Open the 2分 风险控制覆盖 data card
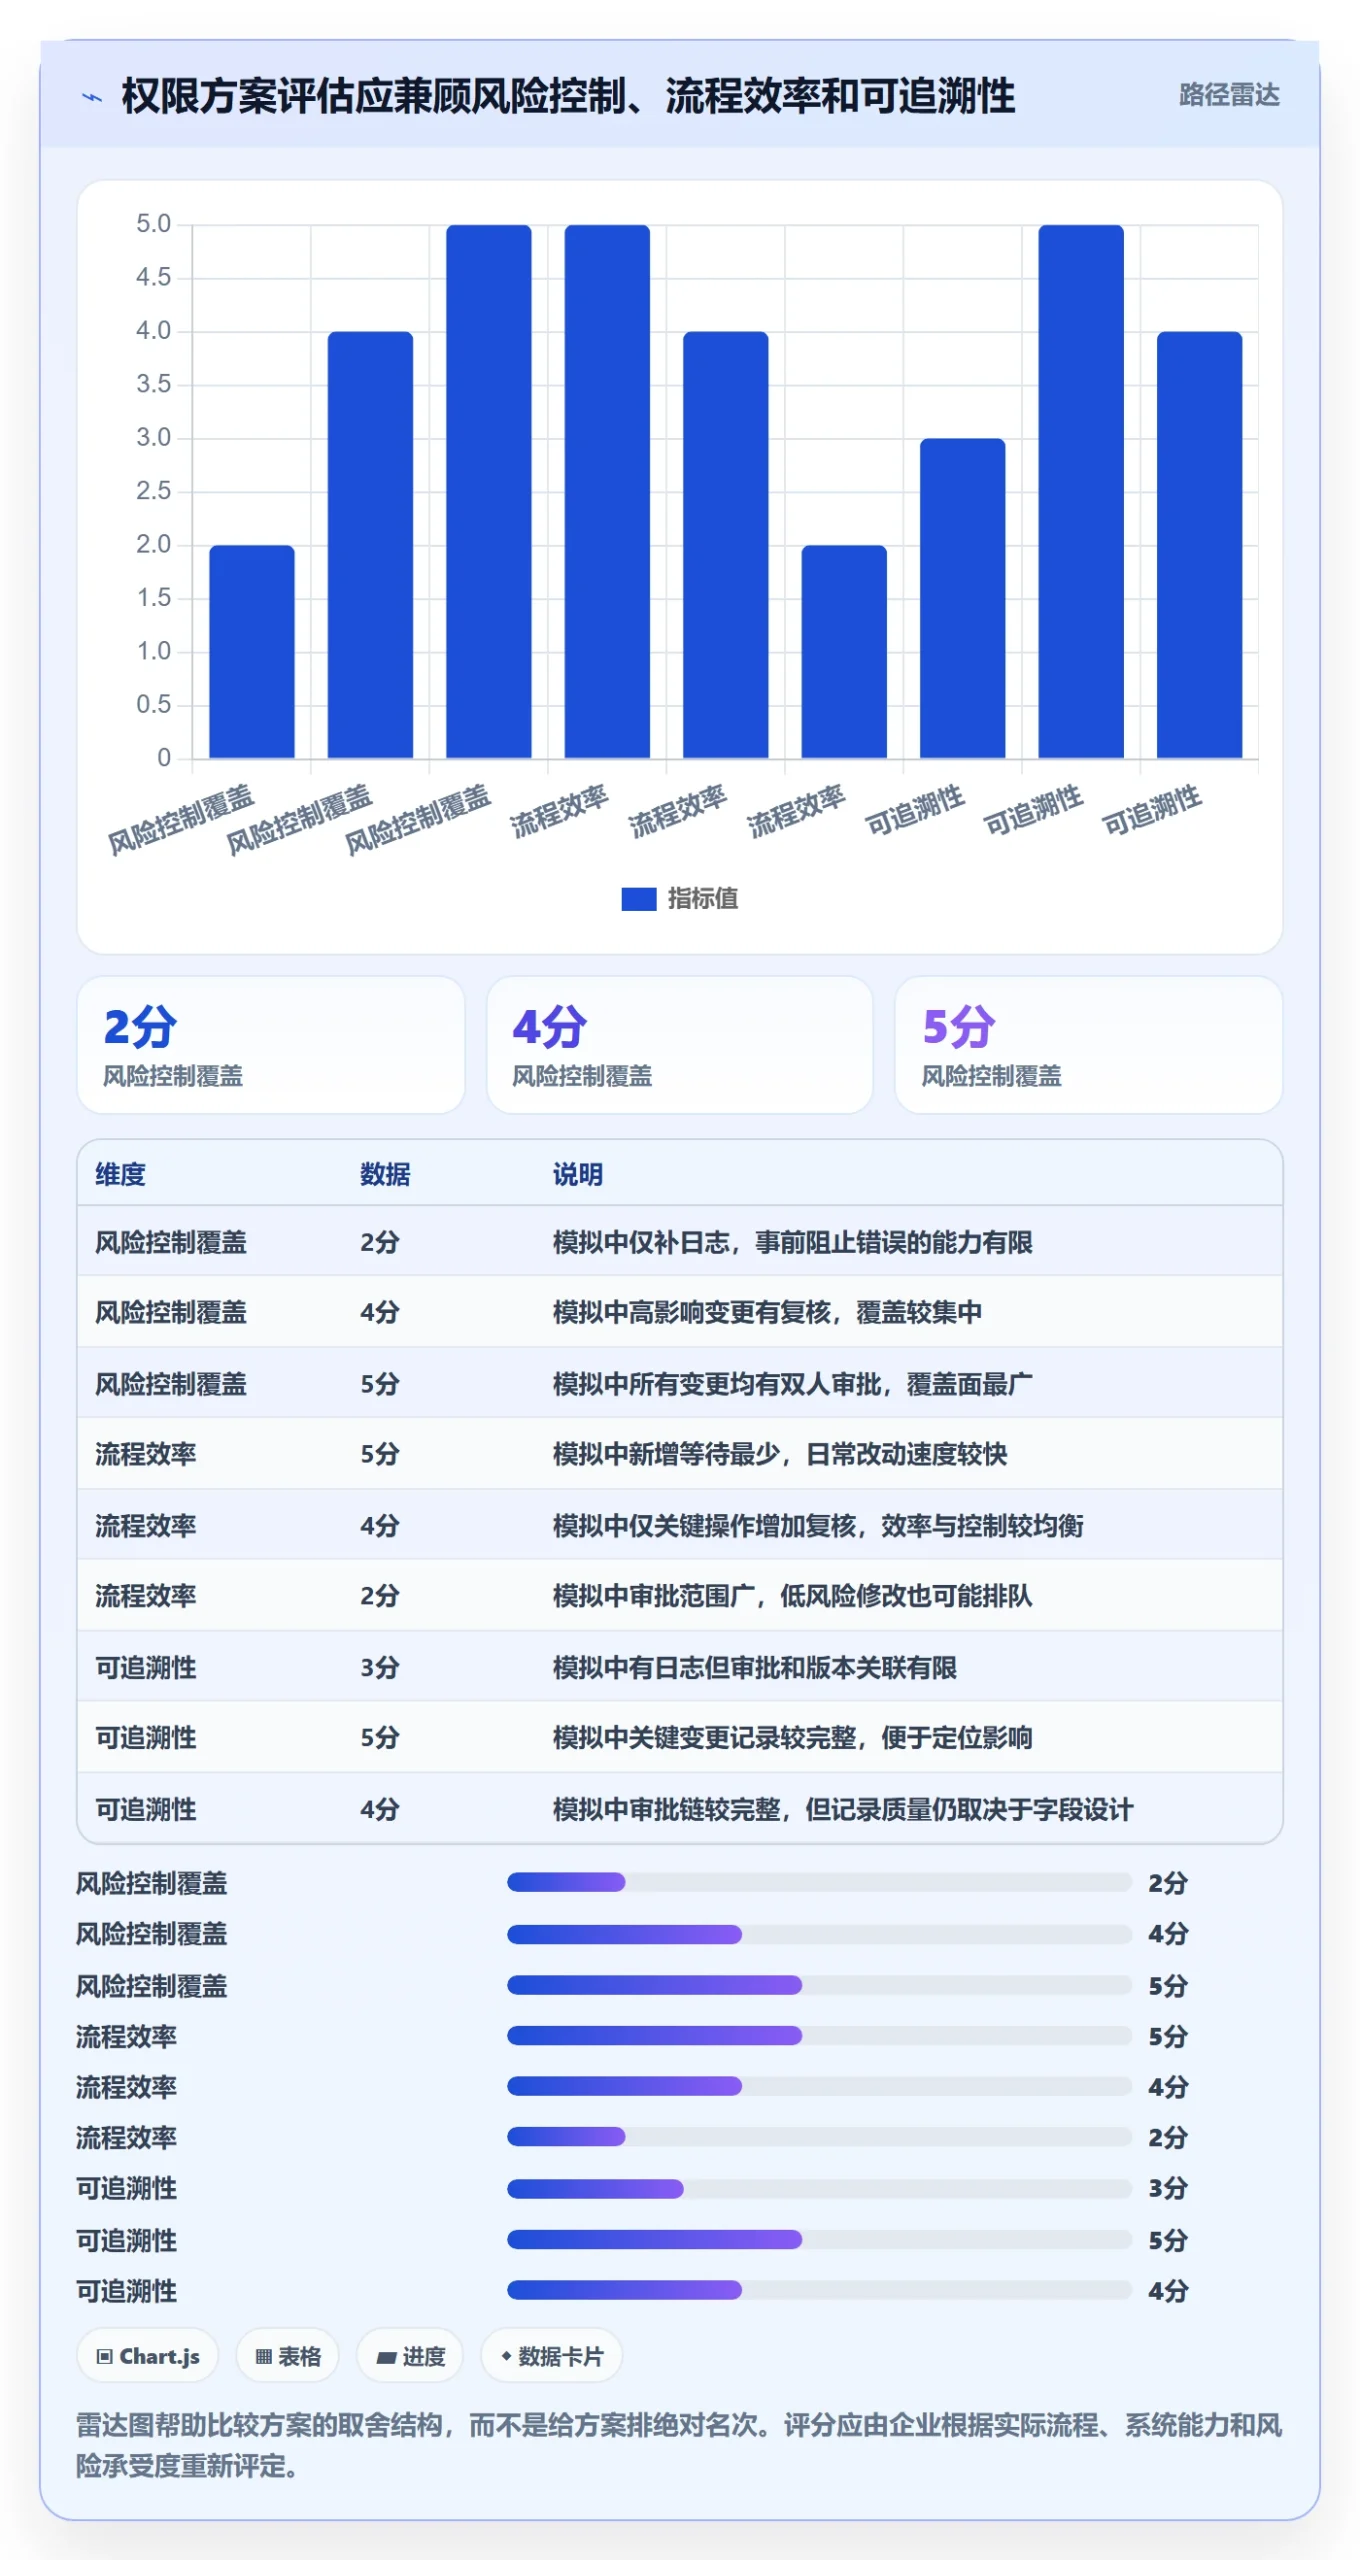Screen dimensions: 1360x2560 [x=271, y=1044]
